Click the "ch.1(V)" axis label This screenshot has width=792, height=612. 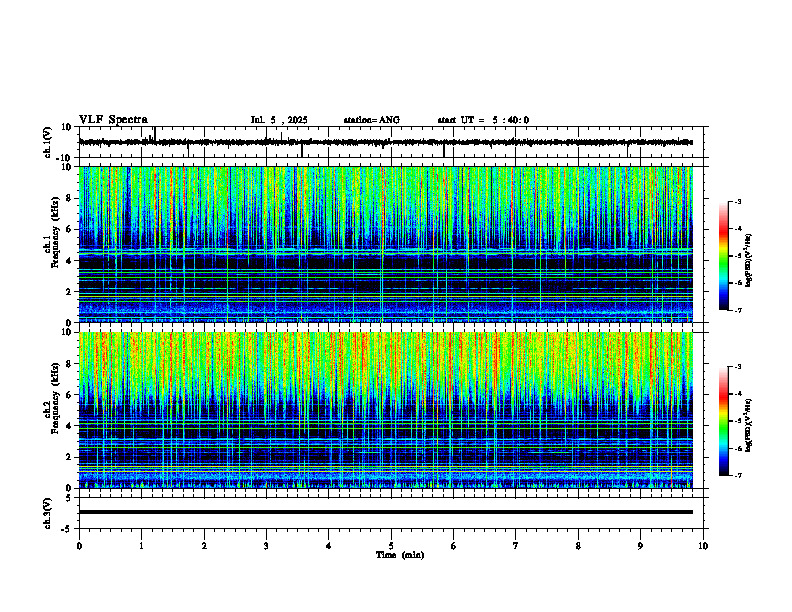click(48, 142)
